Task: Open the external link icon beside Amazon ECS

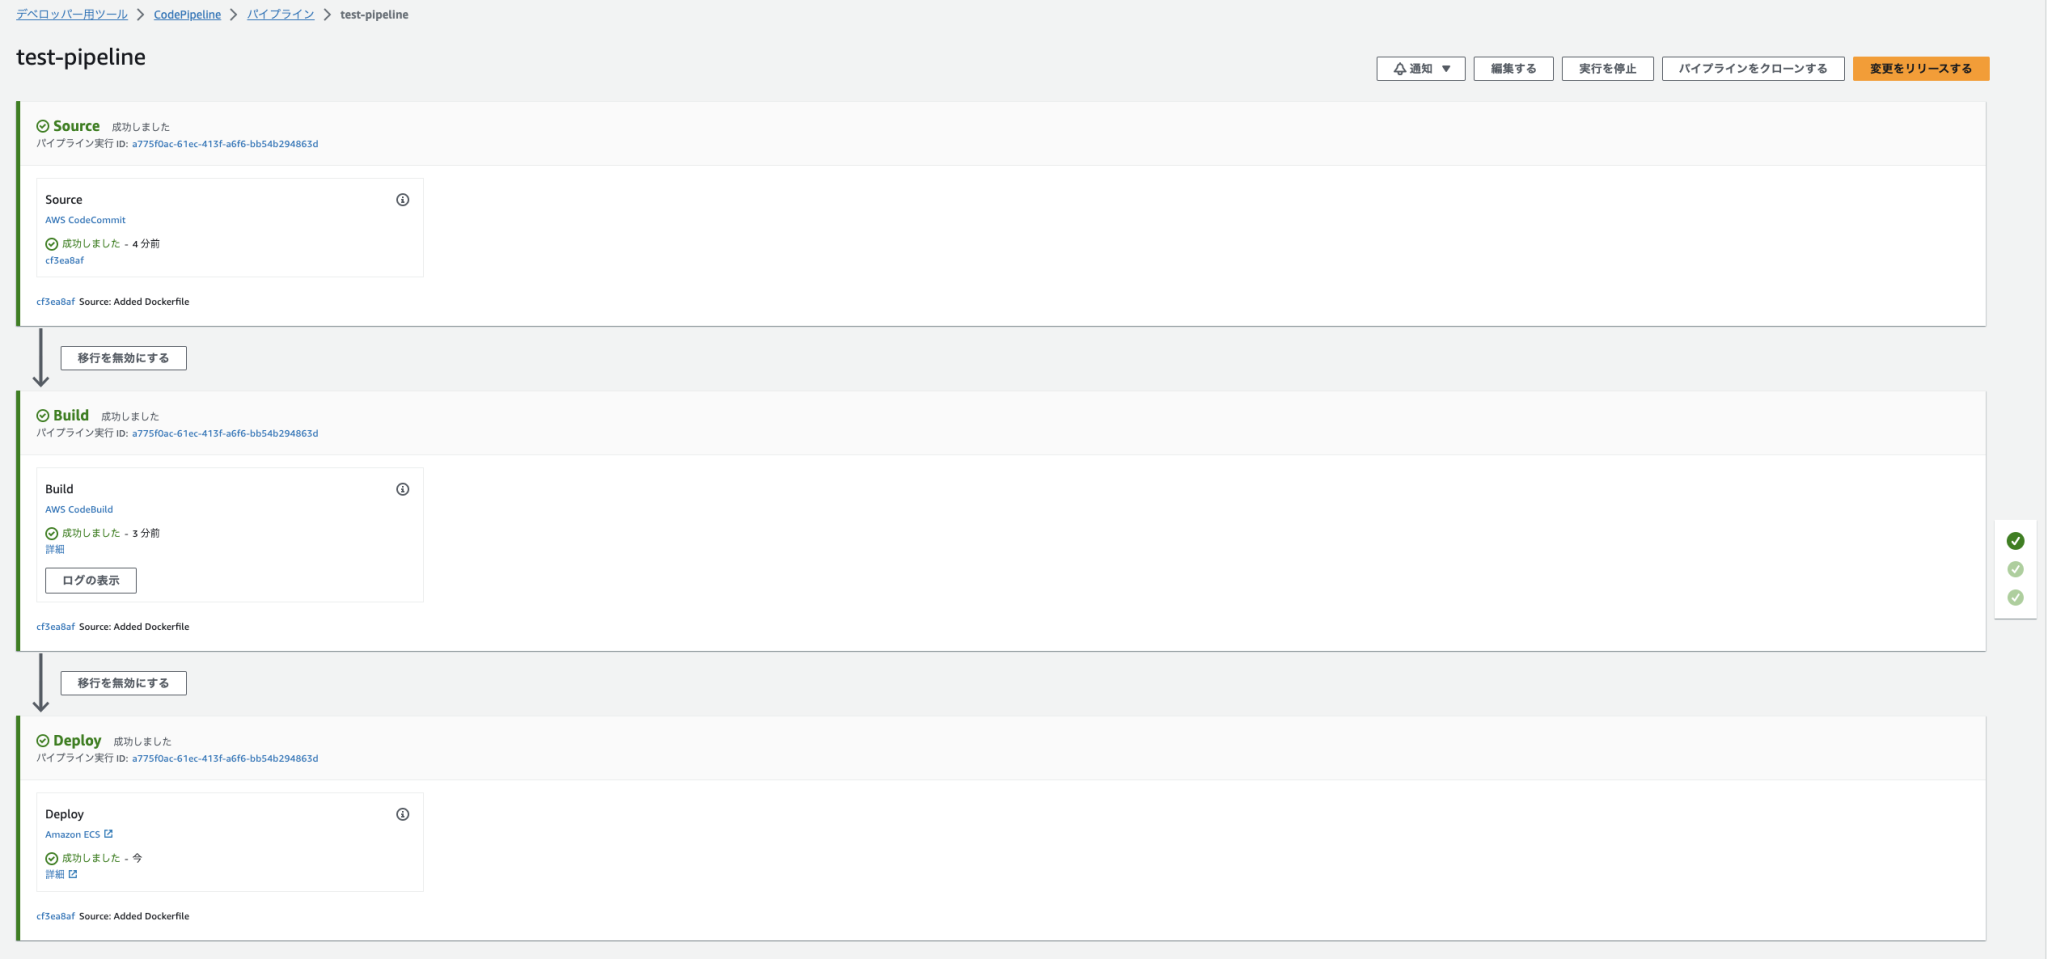Action: [110, 833]
